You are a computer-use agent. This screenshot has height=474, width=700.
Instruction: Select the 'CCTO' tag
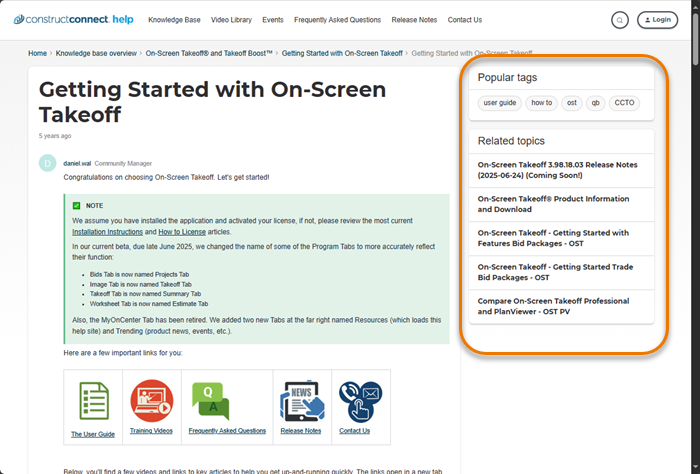tap(624, 103)
